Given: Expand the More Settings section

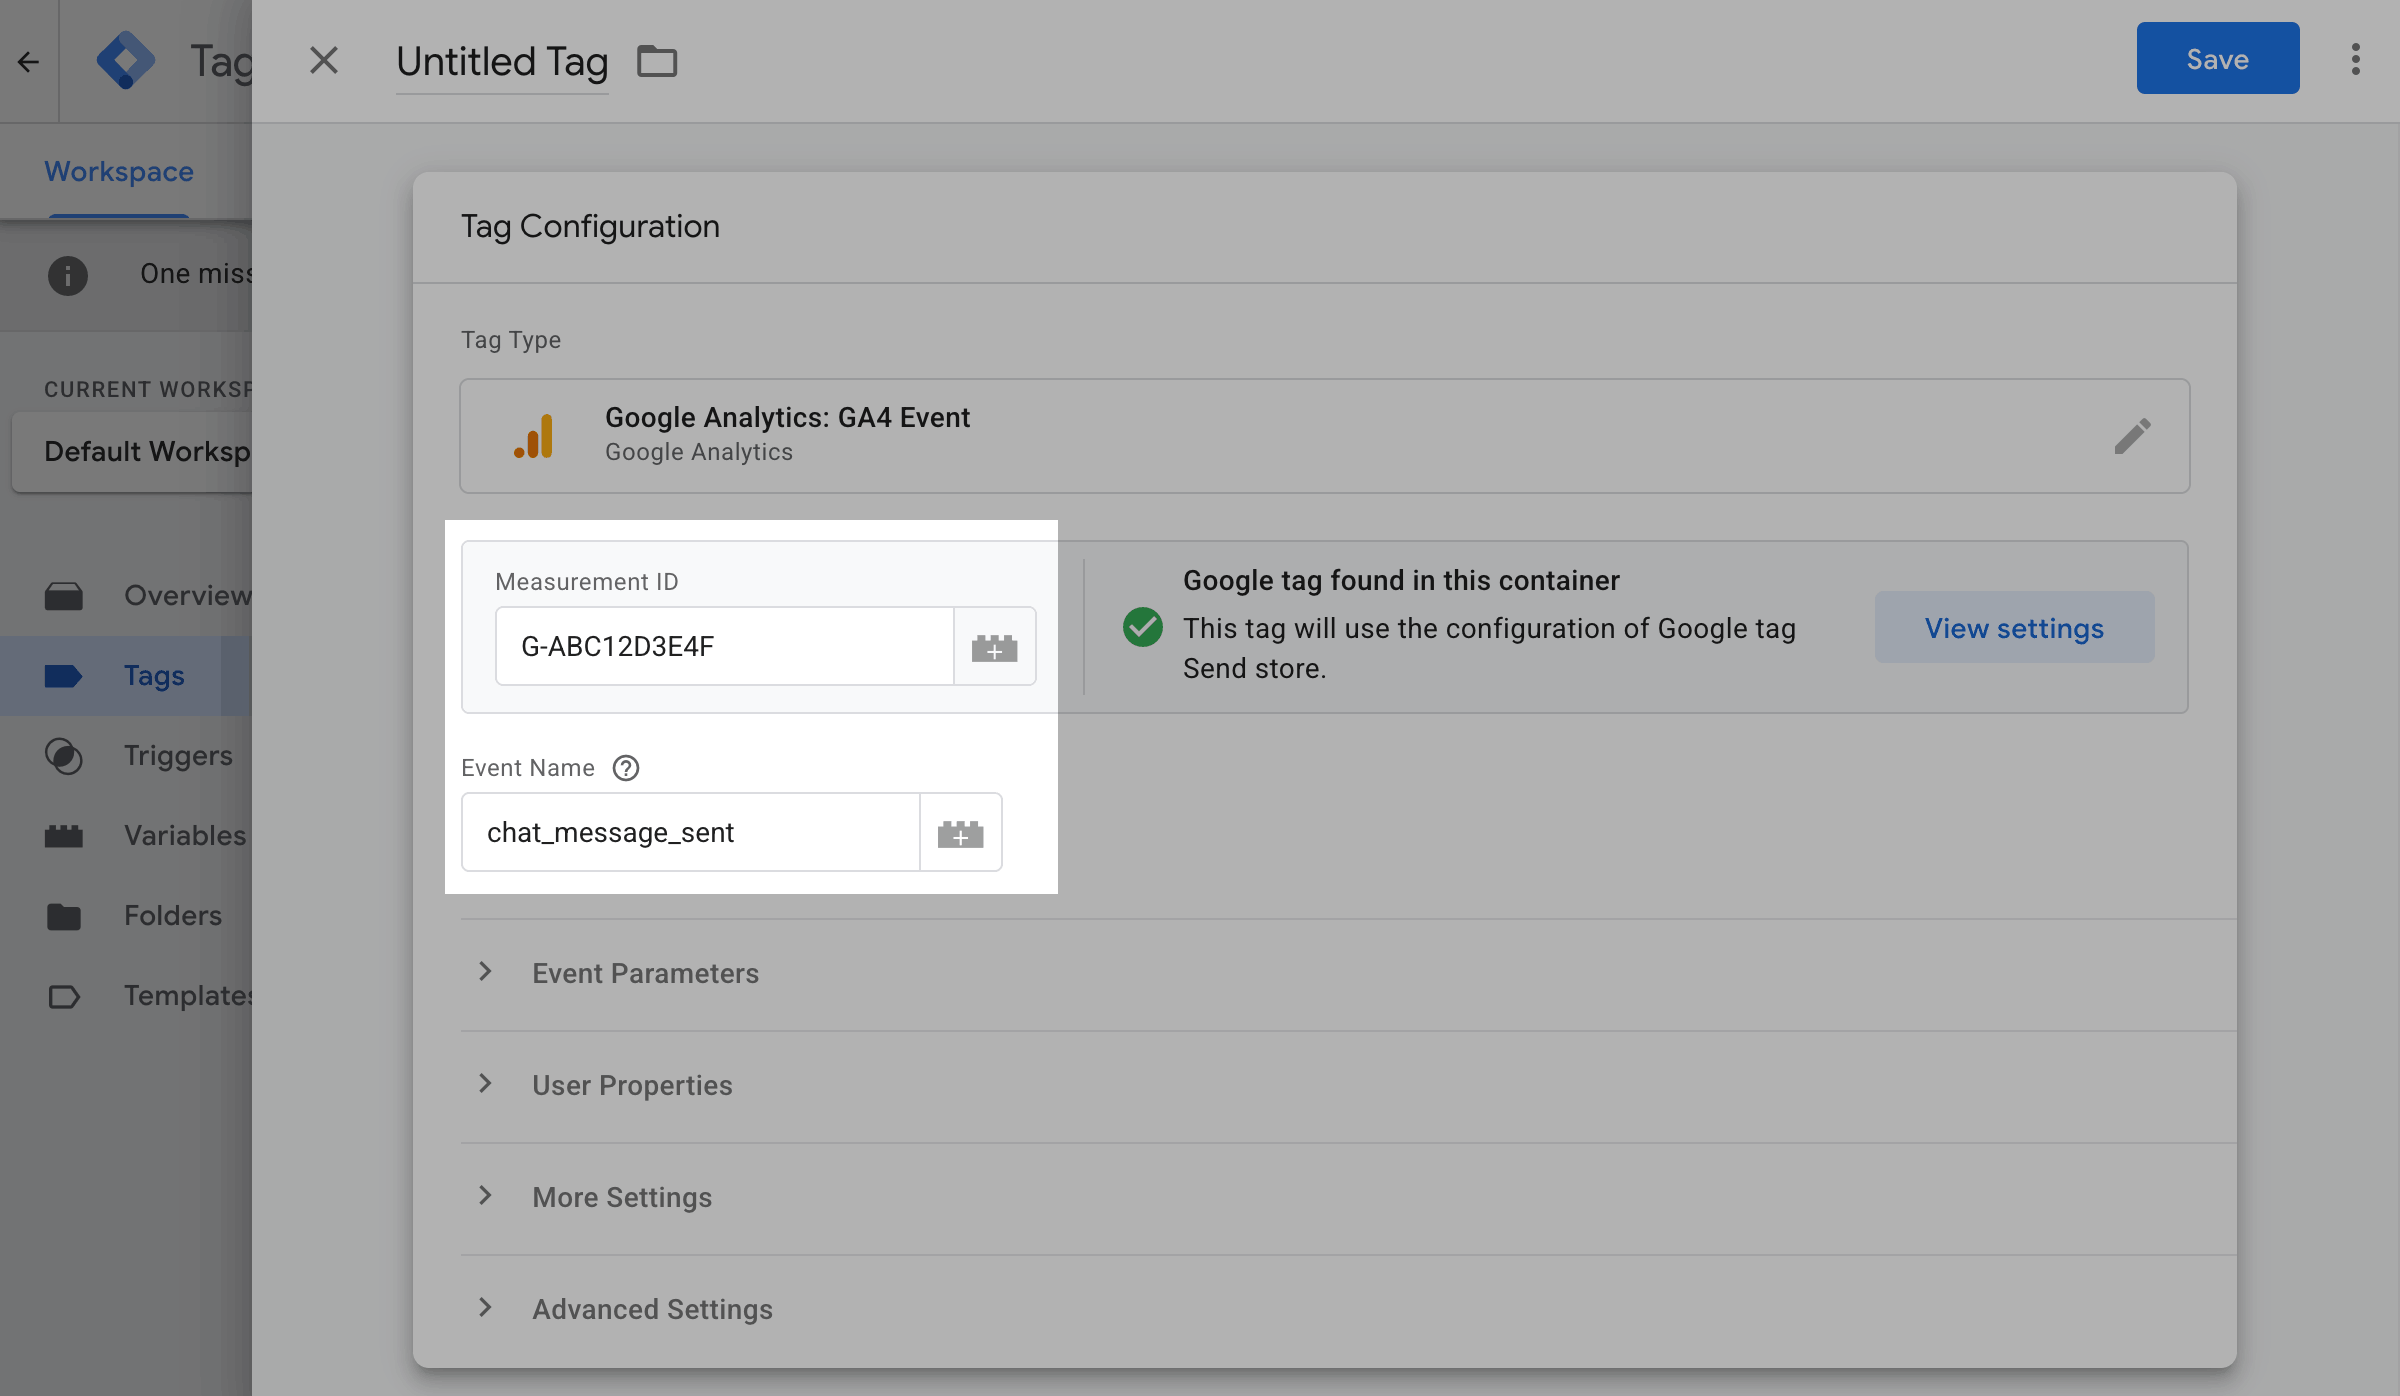Looking at the screenshot, I should pos(621,1197).
